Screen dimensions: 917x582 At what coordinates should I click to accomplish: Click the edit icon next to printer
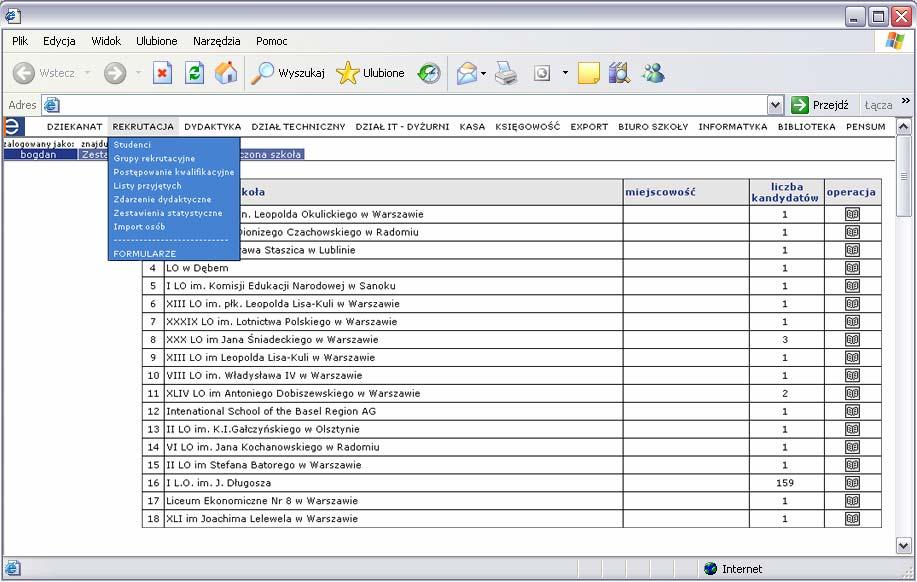click(542, 73)
